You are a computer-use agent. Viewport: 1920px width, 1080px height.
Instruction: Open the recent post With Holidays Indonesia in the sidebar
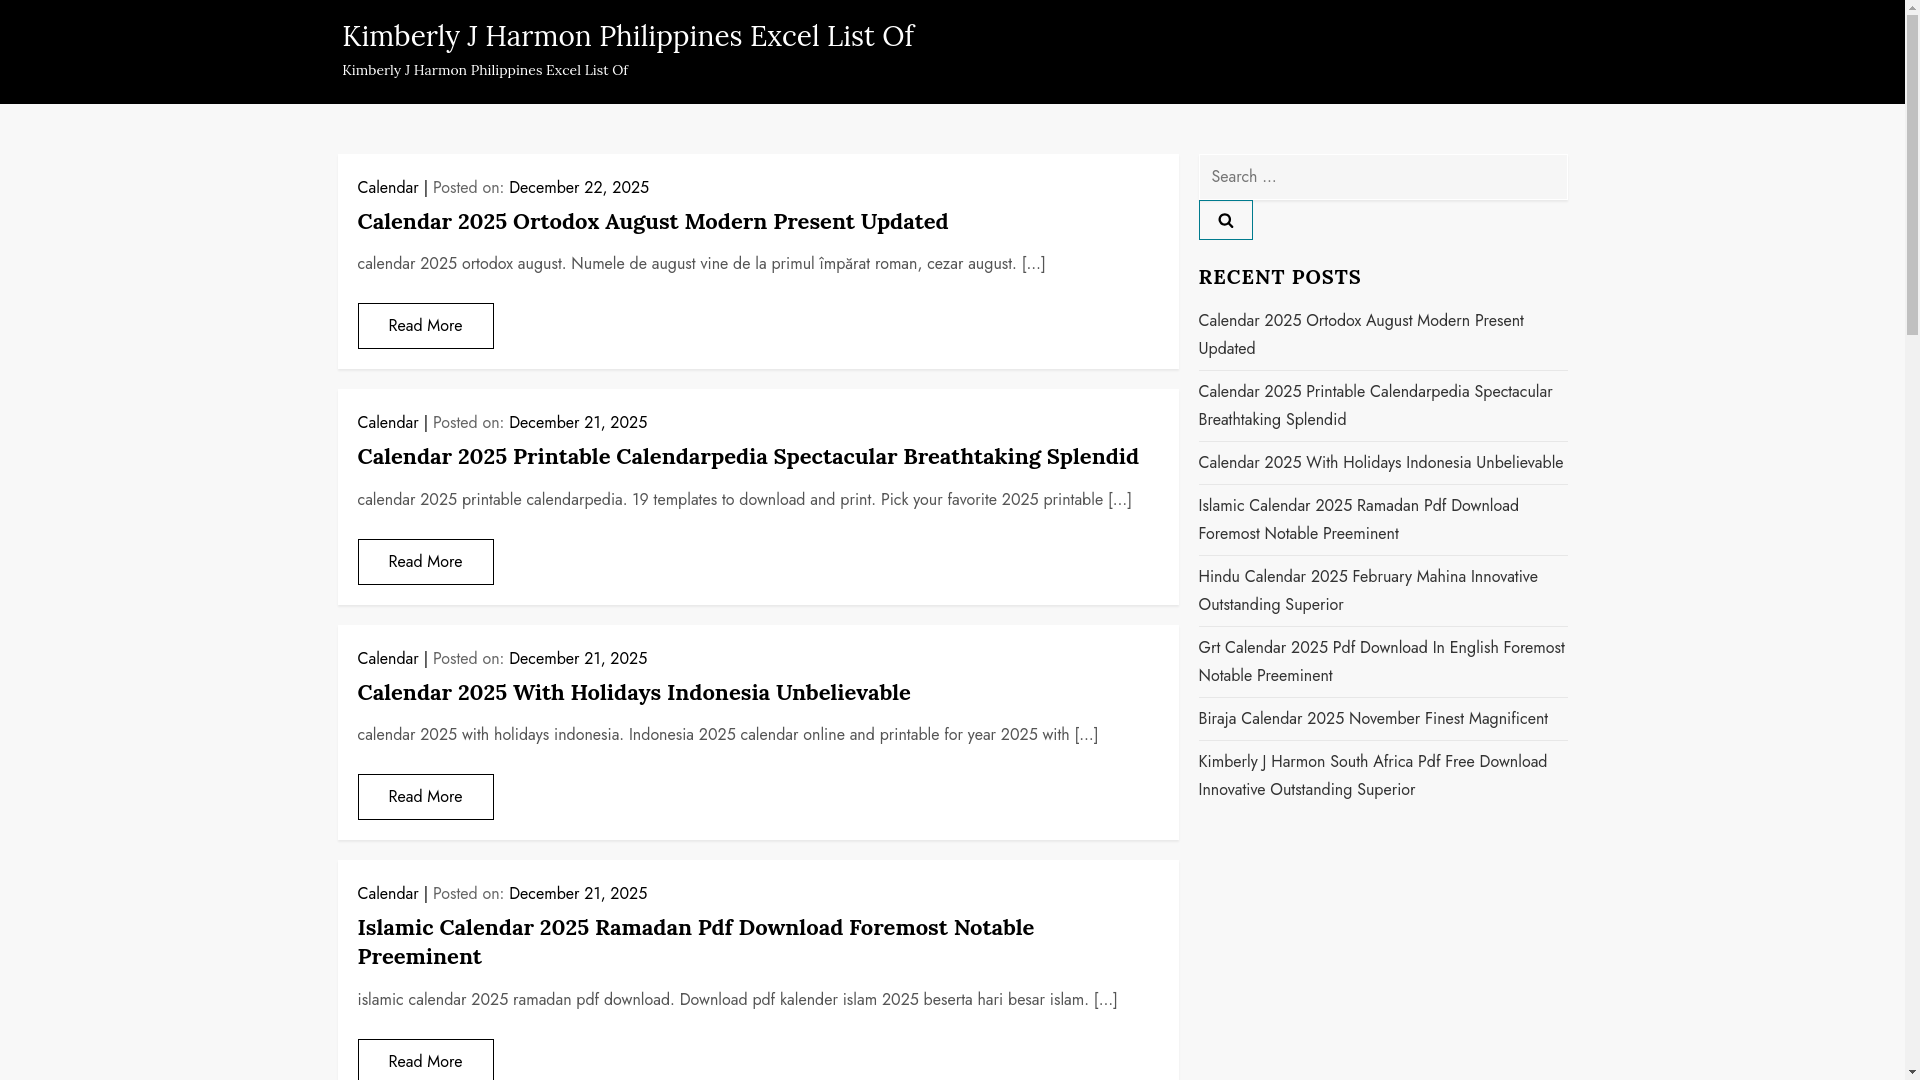(x=1380, y=462)
